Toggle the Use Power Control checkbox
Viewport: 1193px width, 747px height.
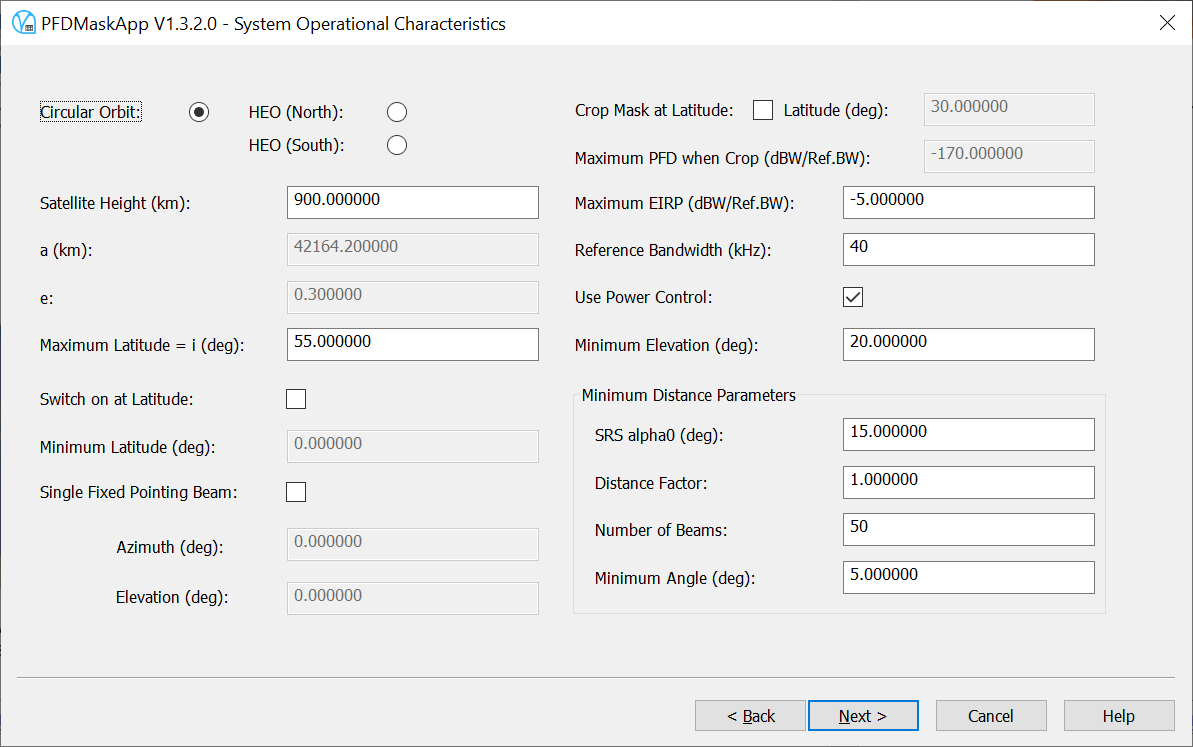point(853,297)
